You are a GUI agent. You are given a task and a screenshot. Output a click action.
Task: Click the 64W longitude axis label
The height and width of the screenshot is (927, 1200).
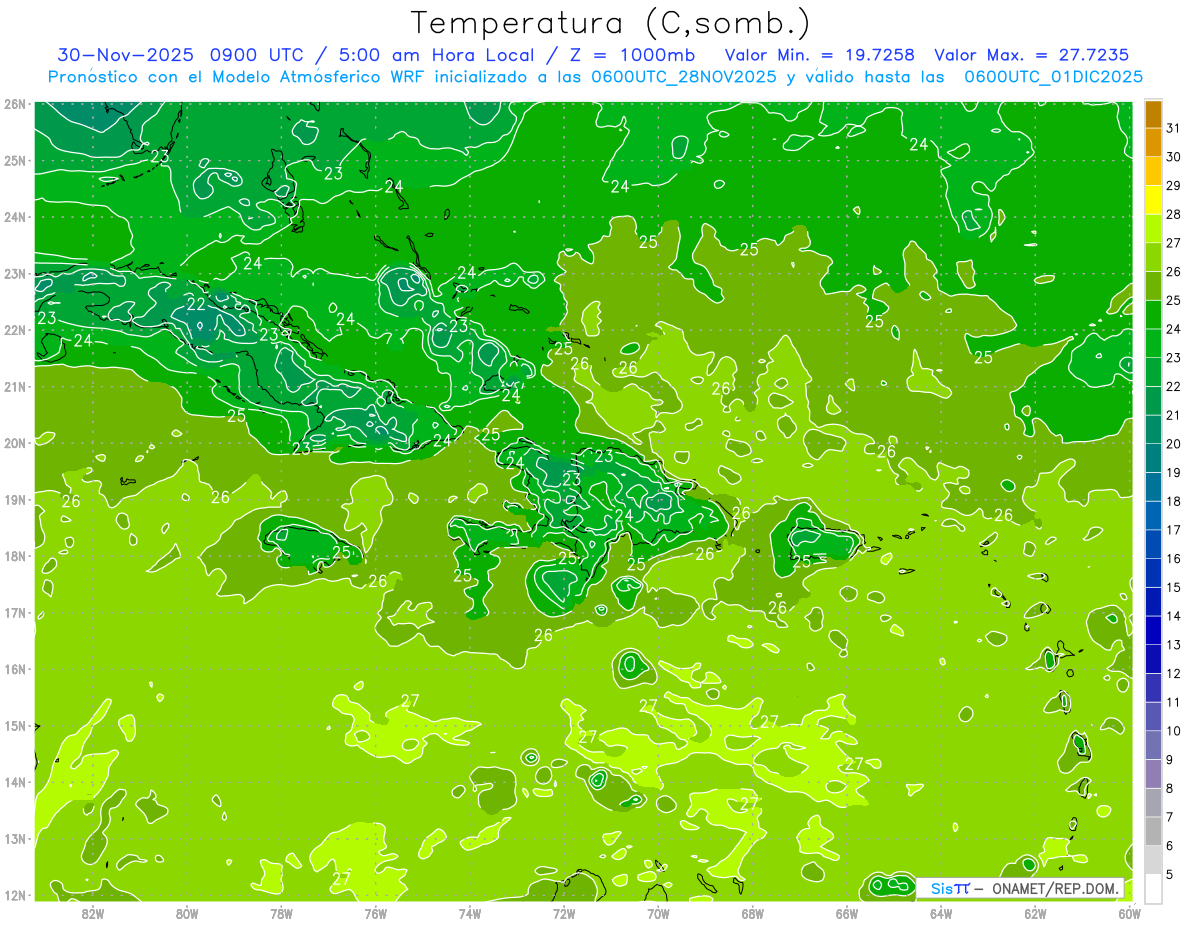(941, 913)
